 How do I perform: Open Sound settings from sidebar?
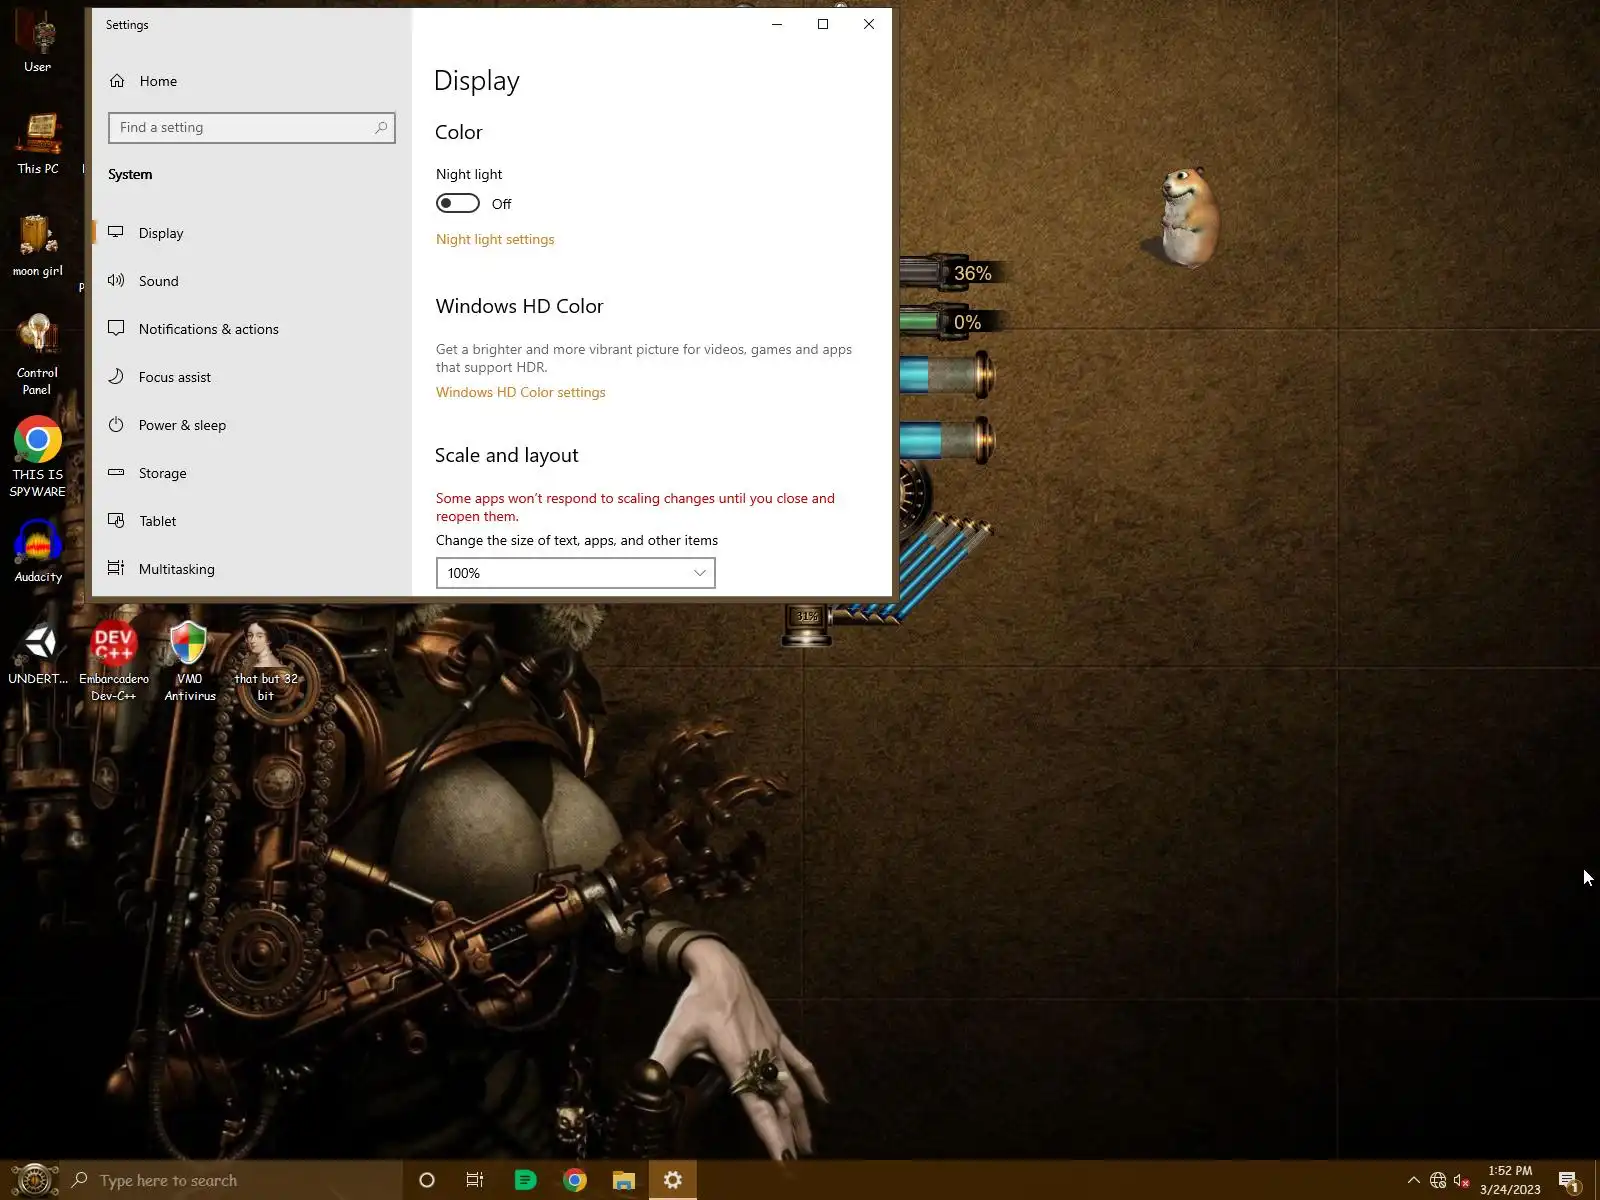pyautogui.click(x=158, y=281)
